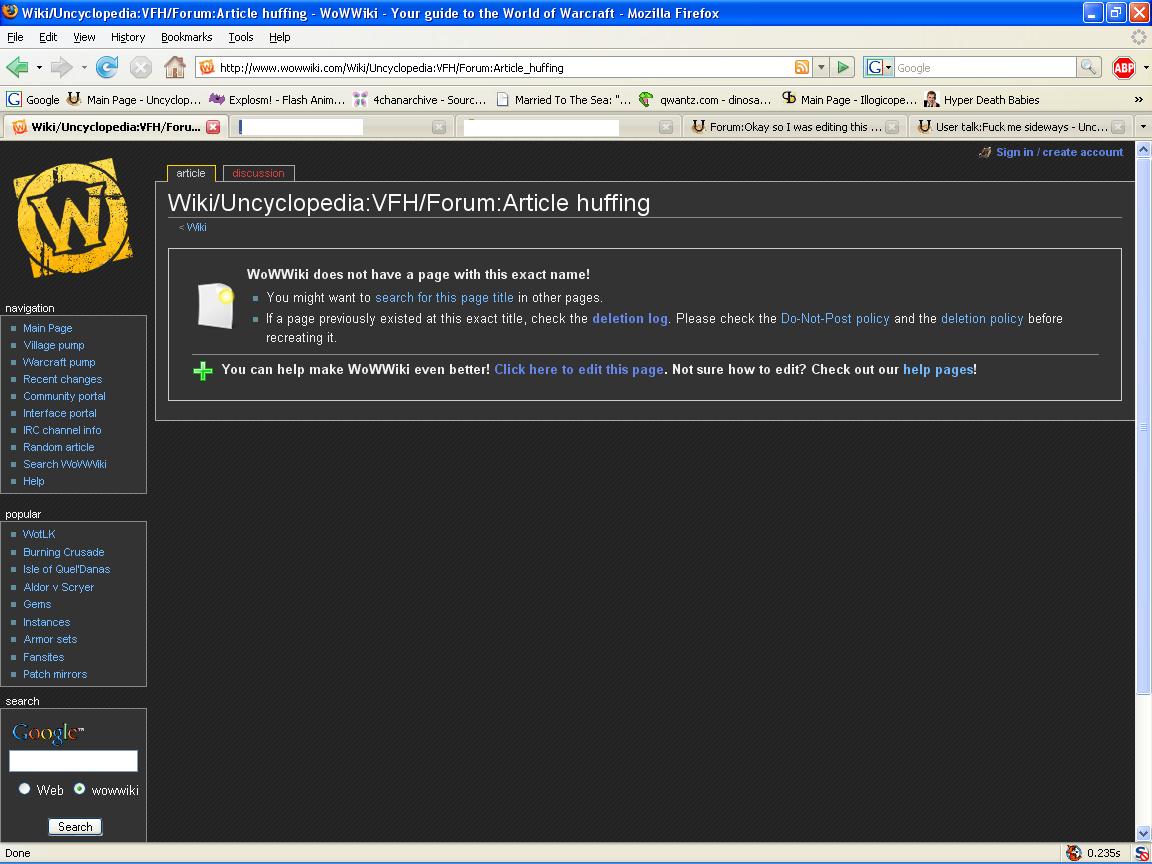Viewport: 1152px width, 864px height.
Task: Click the WoWWiki logo
Action: point(73,220)
